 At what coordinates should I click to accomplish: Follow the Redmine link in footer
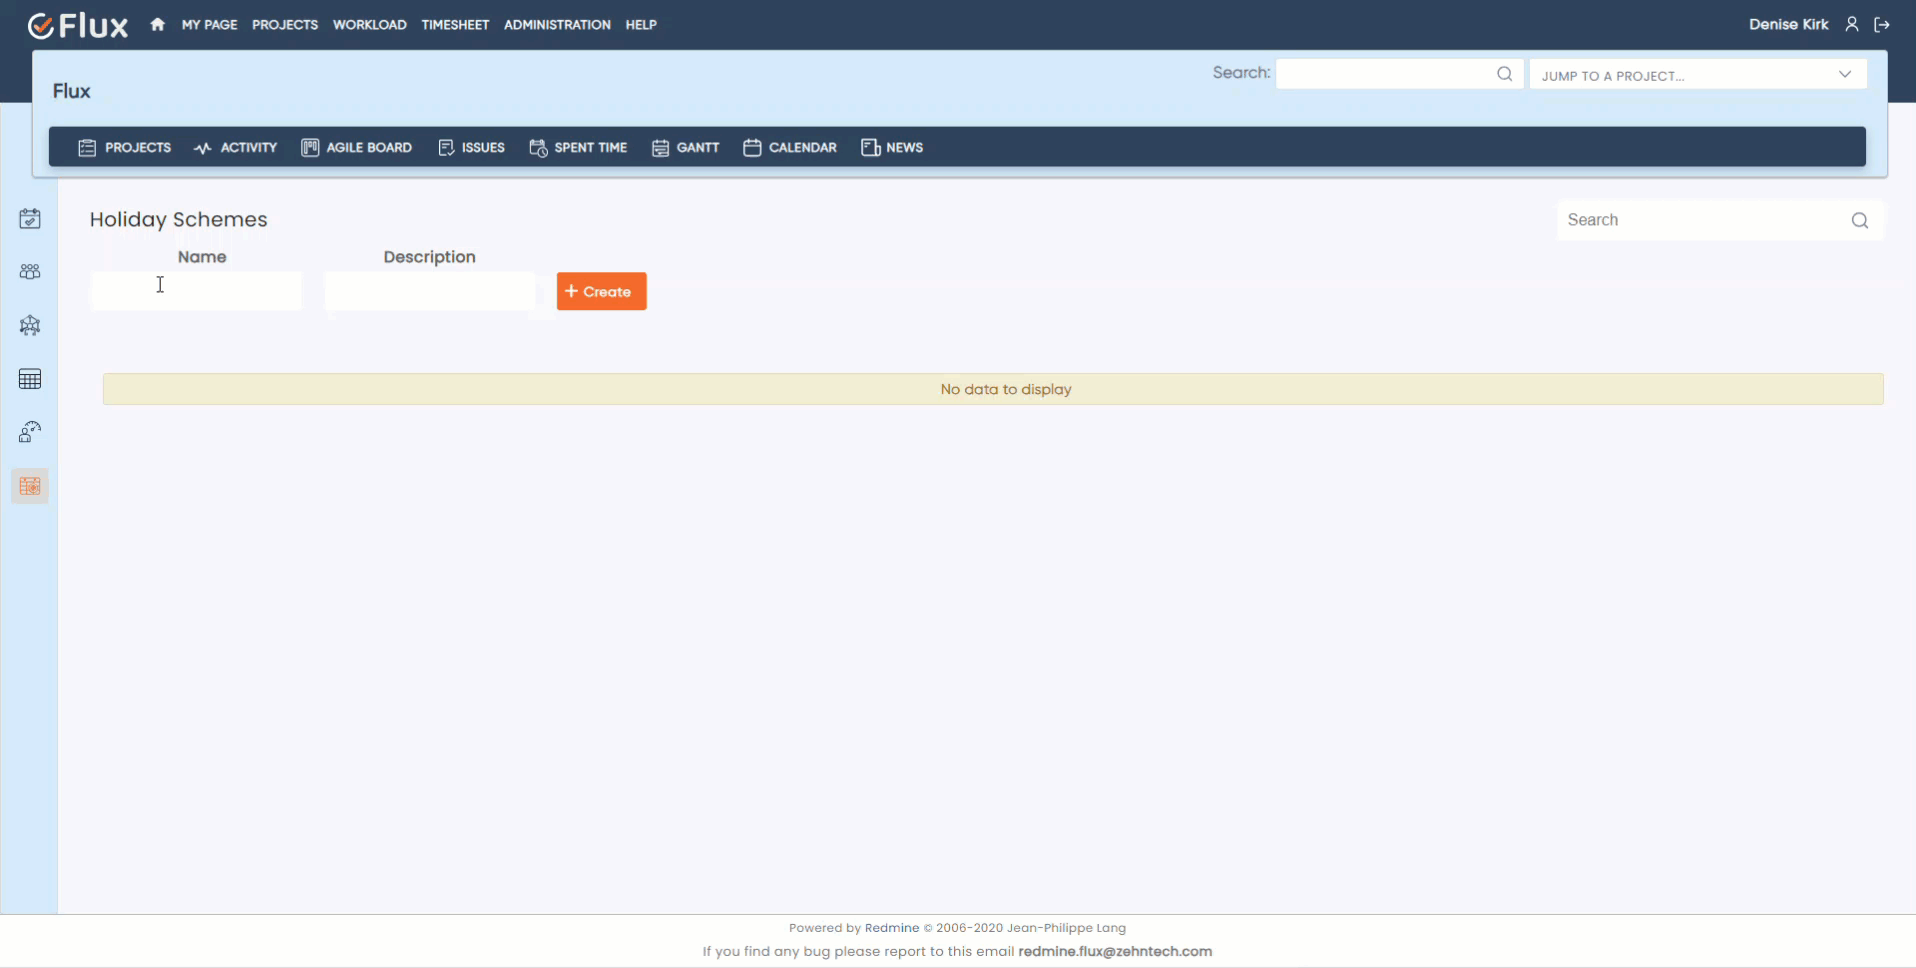click(x=891, y=928)
